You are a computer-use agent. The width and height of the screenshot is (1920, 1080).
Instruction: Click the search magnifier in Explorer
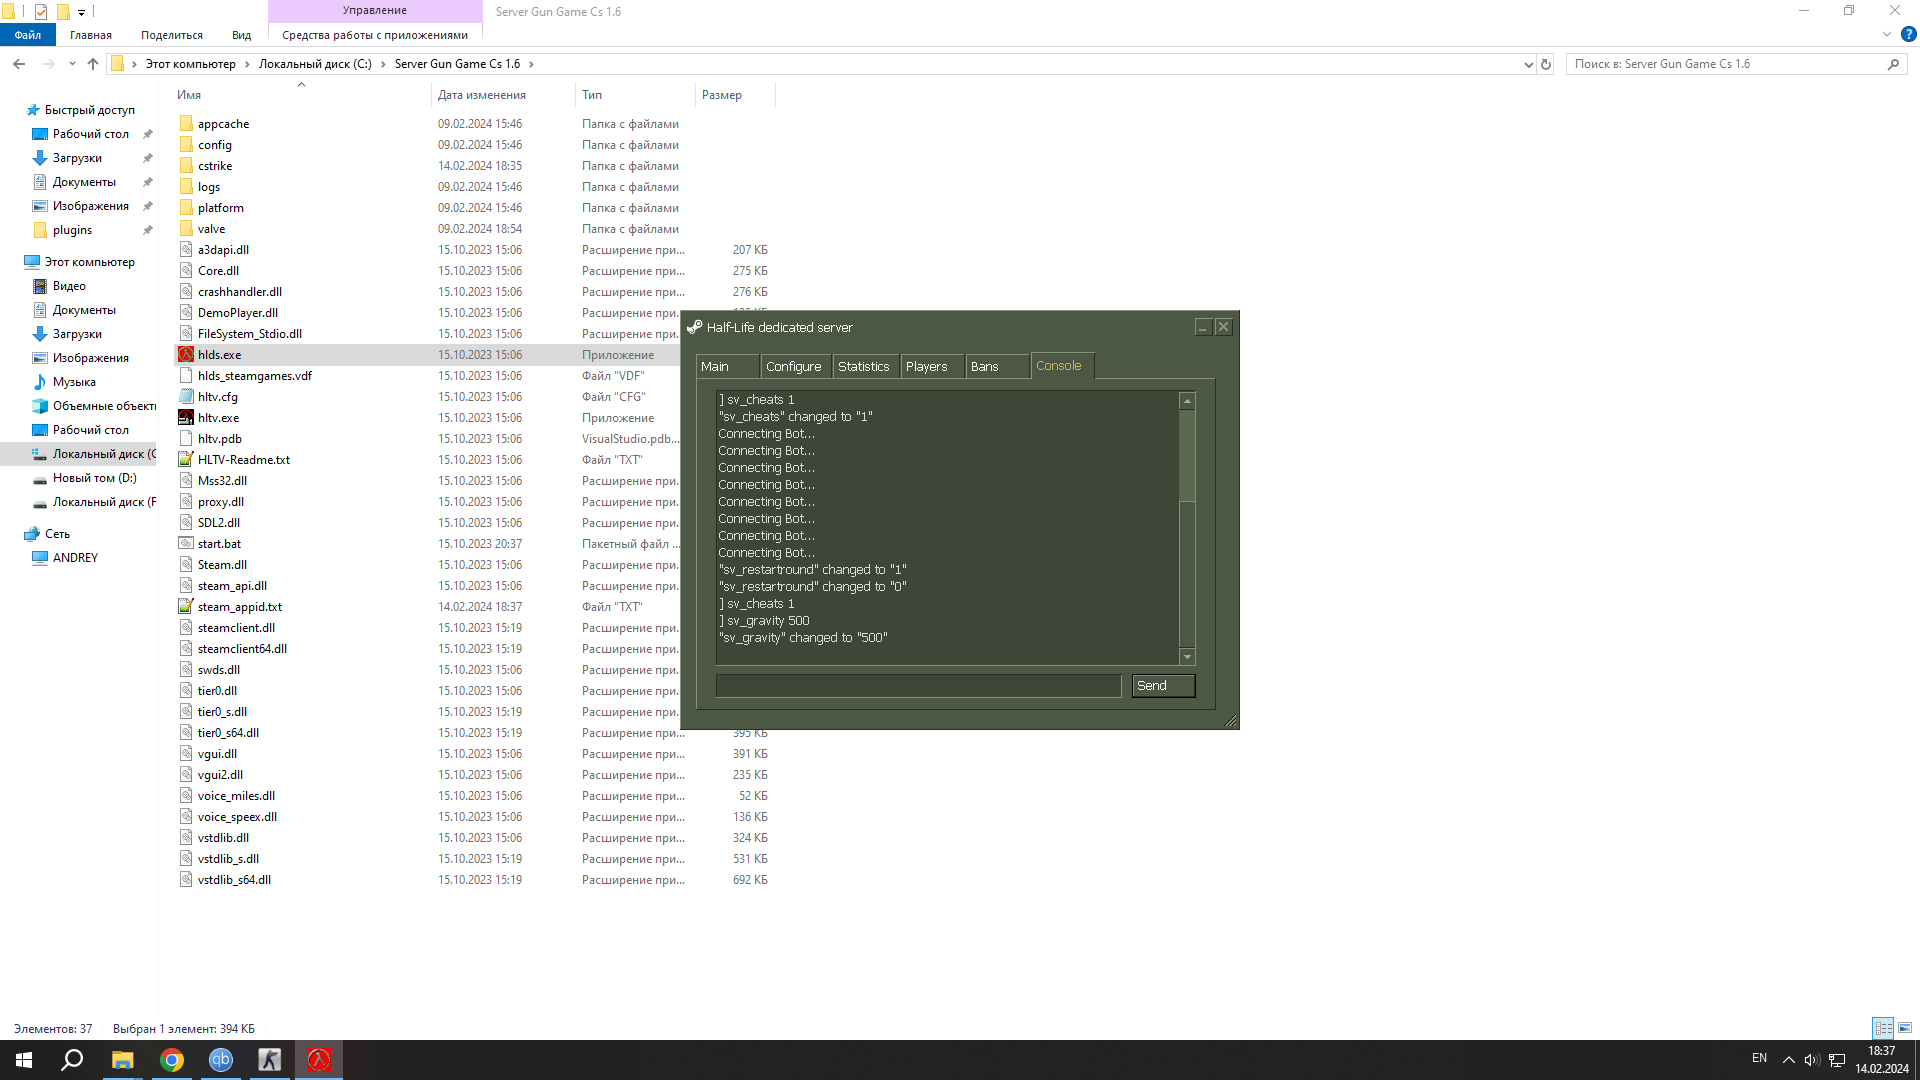(1893, 64)
